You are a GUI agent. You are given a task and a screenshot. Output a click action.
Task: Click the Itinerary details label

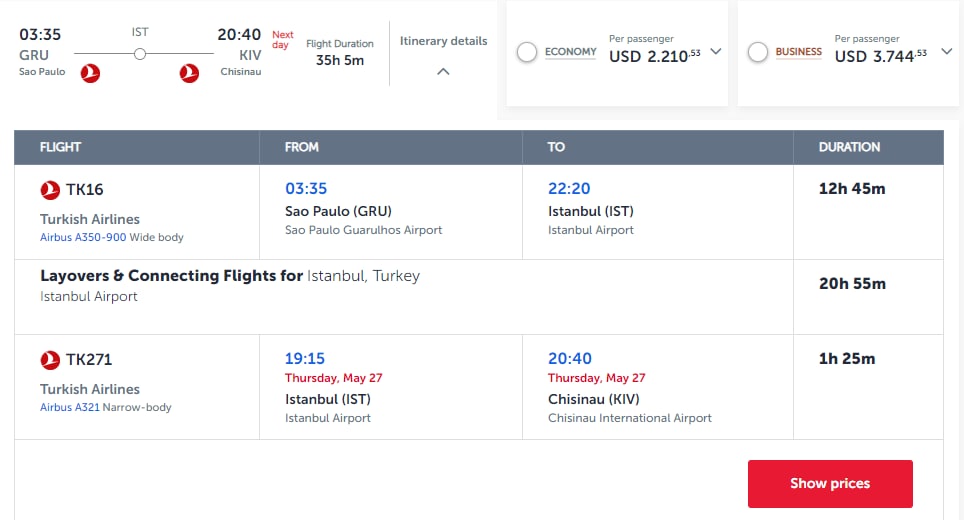(x=443, y=41)
